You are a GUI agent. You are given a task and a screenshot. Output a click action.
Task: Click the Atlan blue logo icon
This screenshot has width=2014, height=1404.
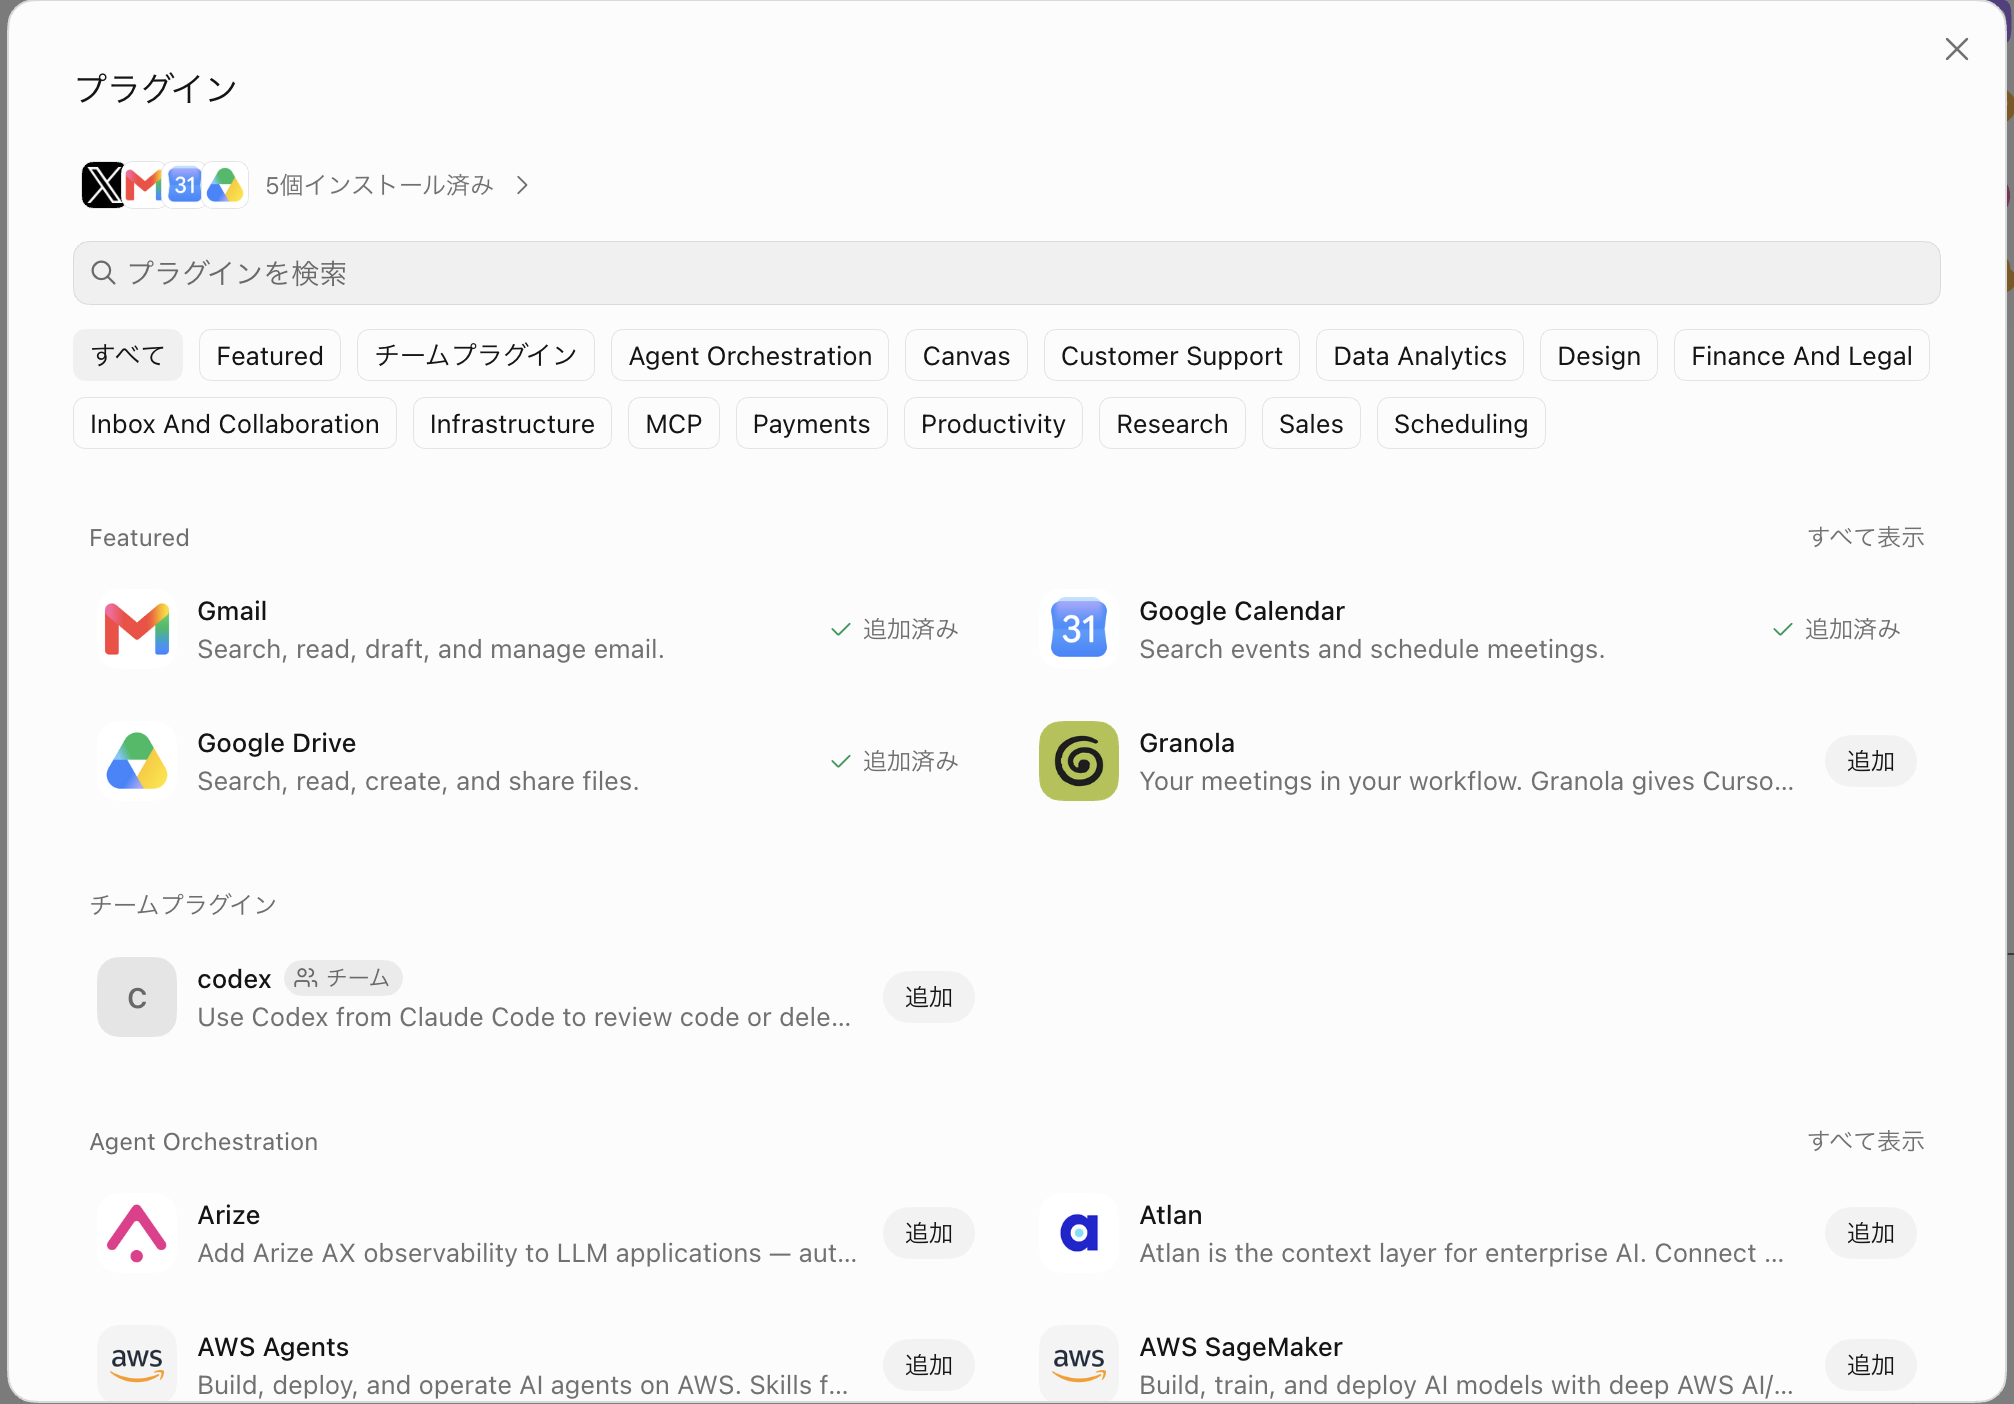(x=1079, y=1233)
